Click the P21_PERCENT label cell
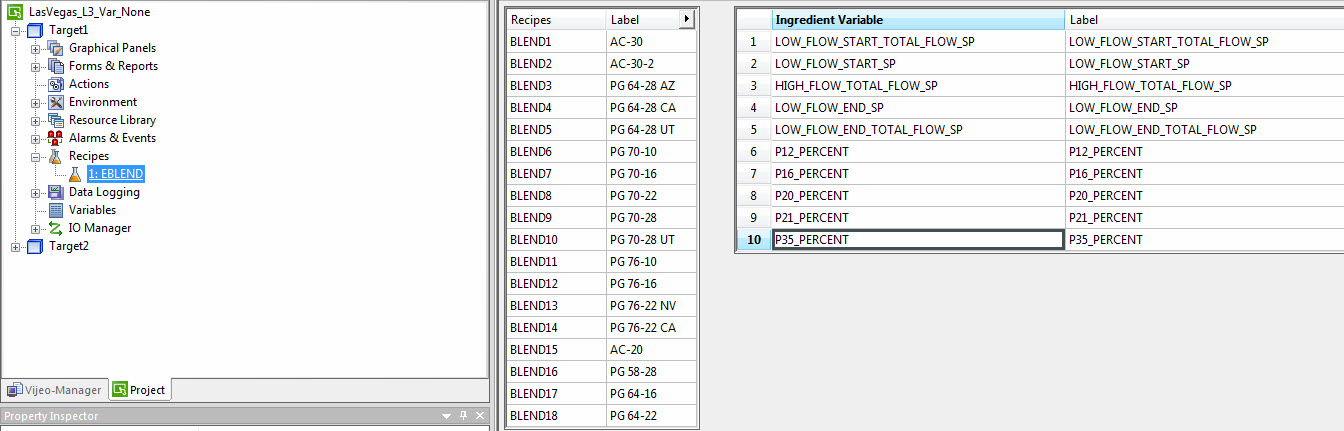Image resolution: width=1344 pixels, height=431 pixels. pyautogui.click(x=1204, y=218)
